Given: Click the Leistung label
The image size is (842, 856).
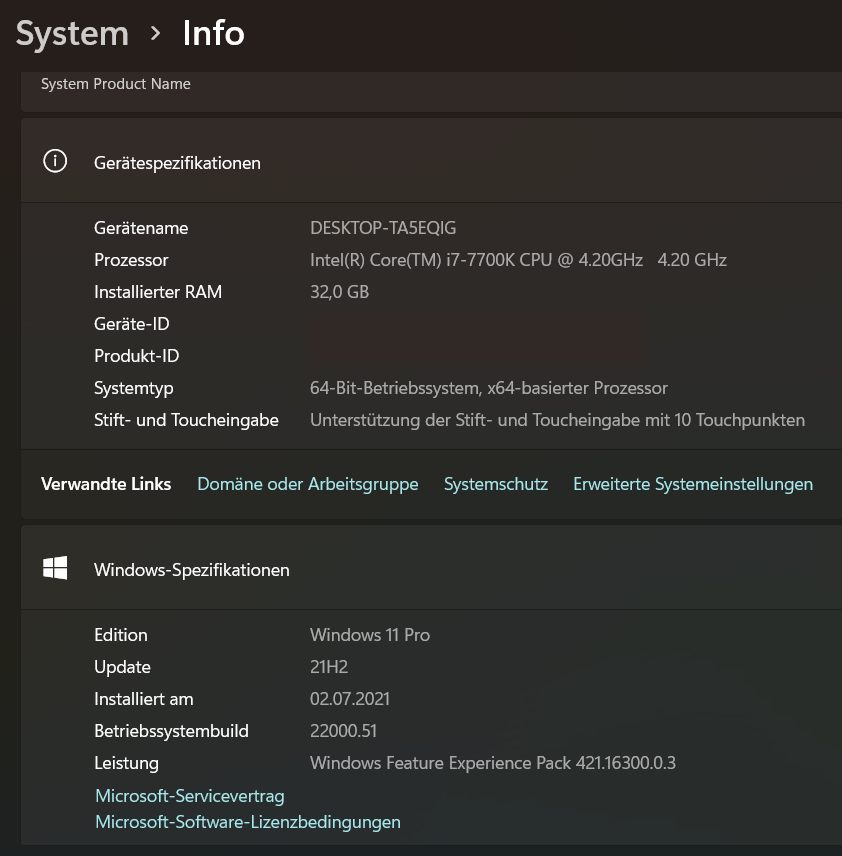Looking at the screenshot, I should [126, 763].
